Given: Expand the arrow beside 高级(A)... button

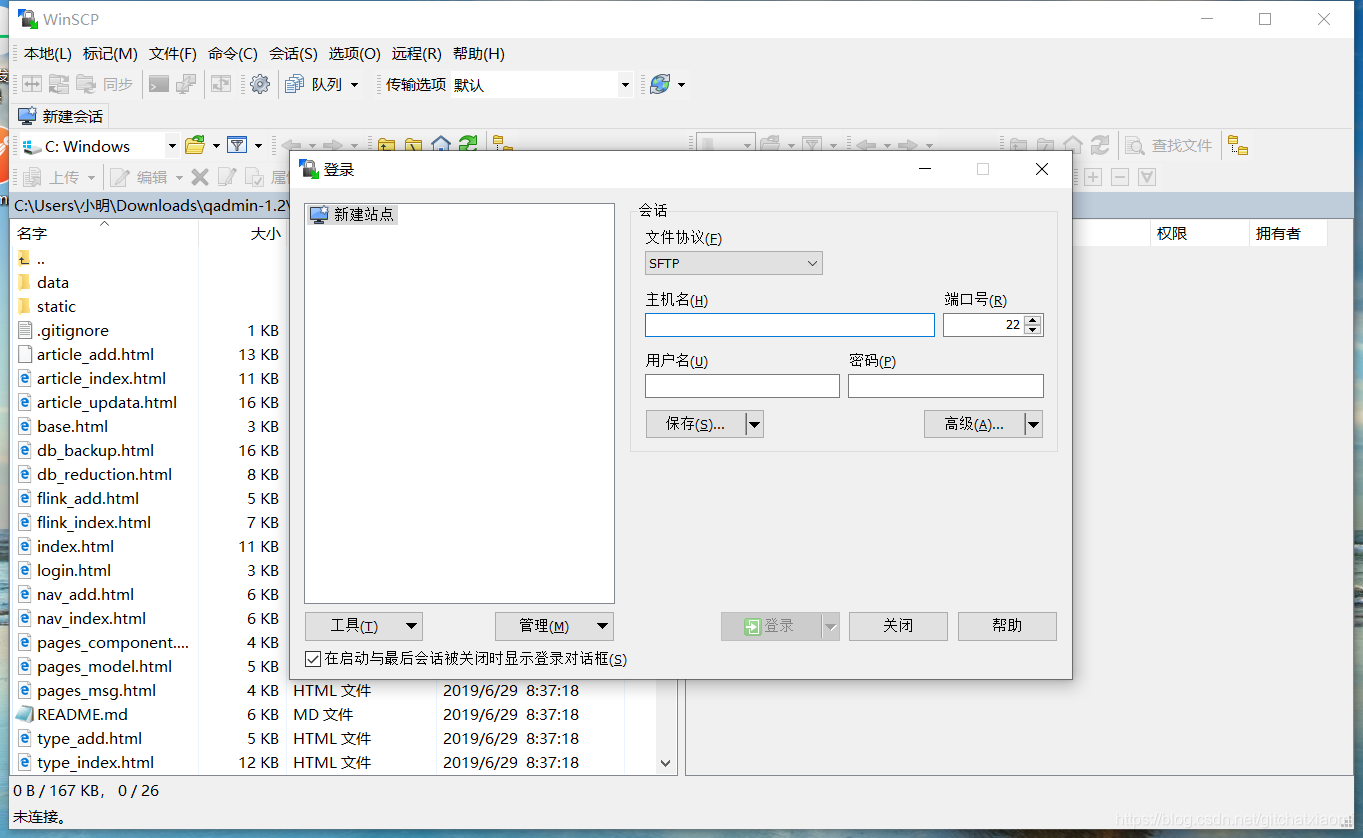Looking at the screenshot, I should (1034, 424).
